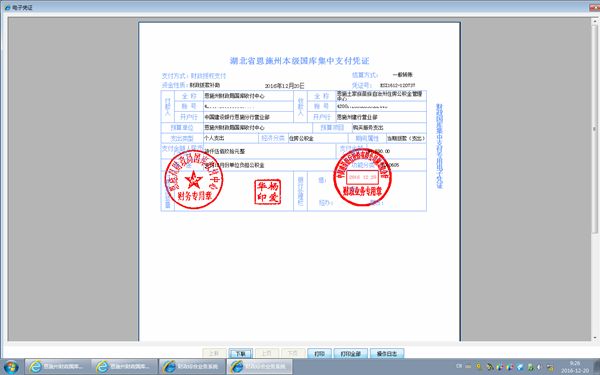Open third taskbar 财政综合业务系统 IE window
The width and height of the screenshot is (600, 375).
click(192, 367)
